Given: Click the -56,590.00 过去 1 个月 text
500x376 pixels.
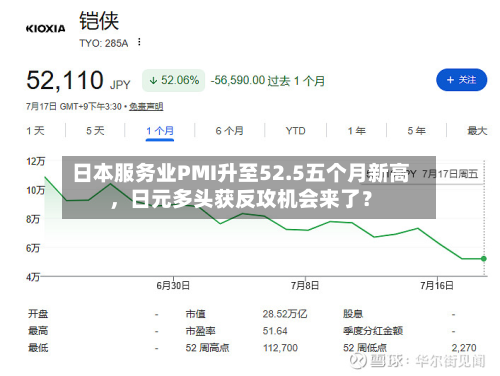Looking at the screenshot, I should [x=268, y=81].
